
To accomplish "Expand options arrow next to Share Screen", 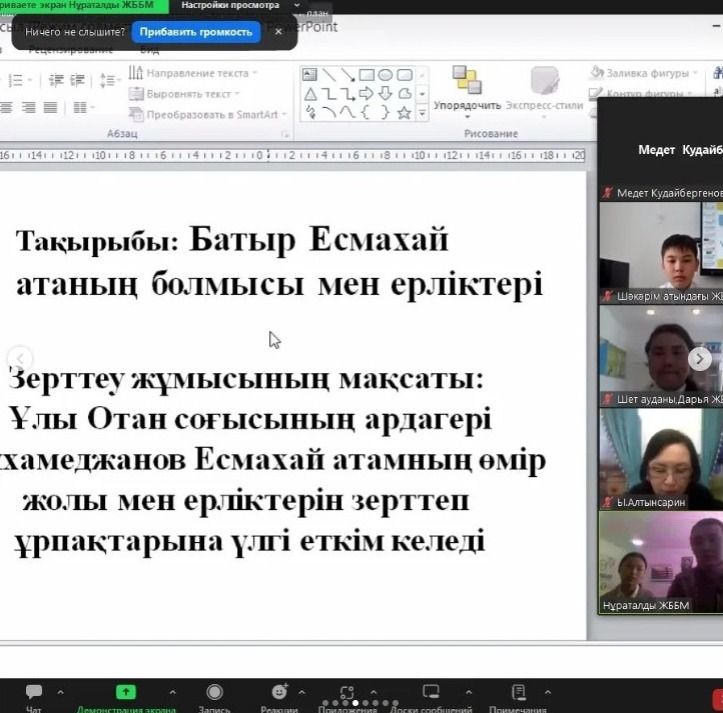I will coord(171,691).
